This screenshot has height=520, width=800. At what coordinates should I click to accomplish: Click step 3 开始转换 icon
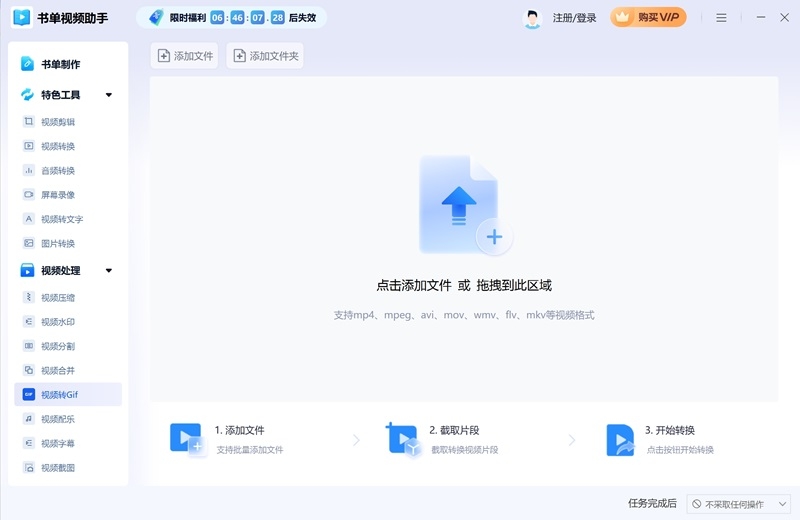620,439
